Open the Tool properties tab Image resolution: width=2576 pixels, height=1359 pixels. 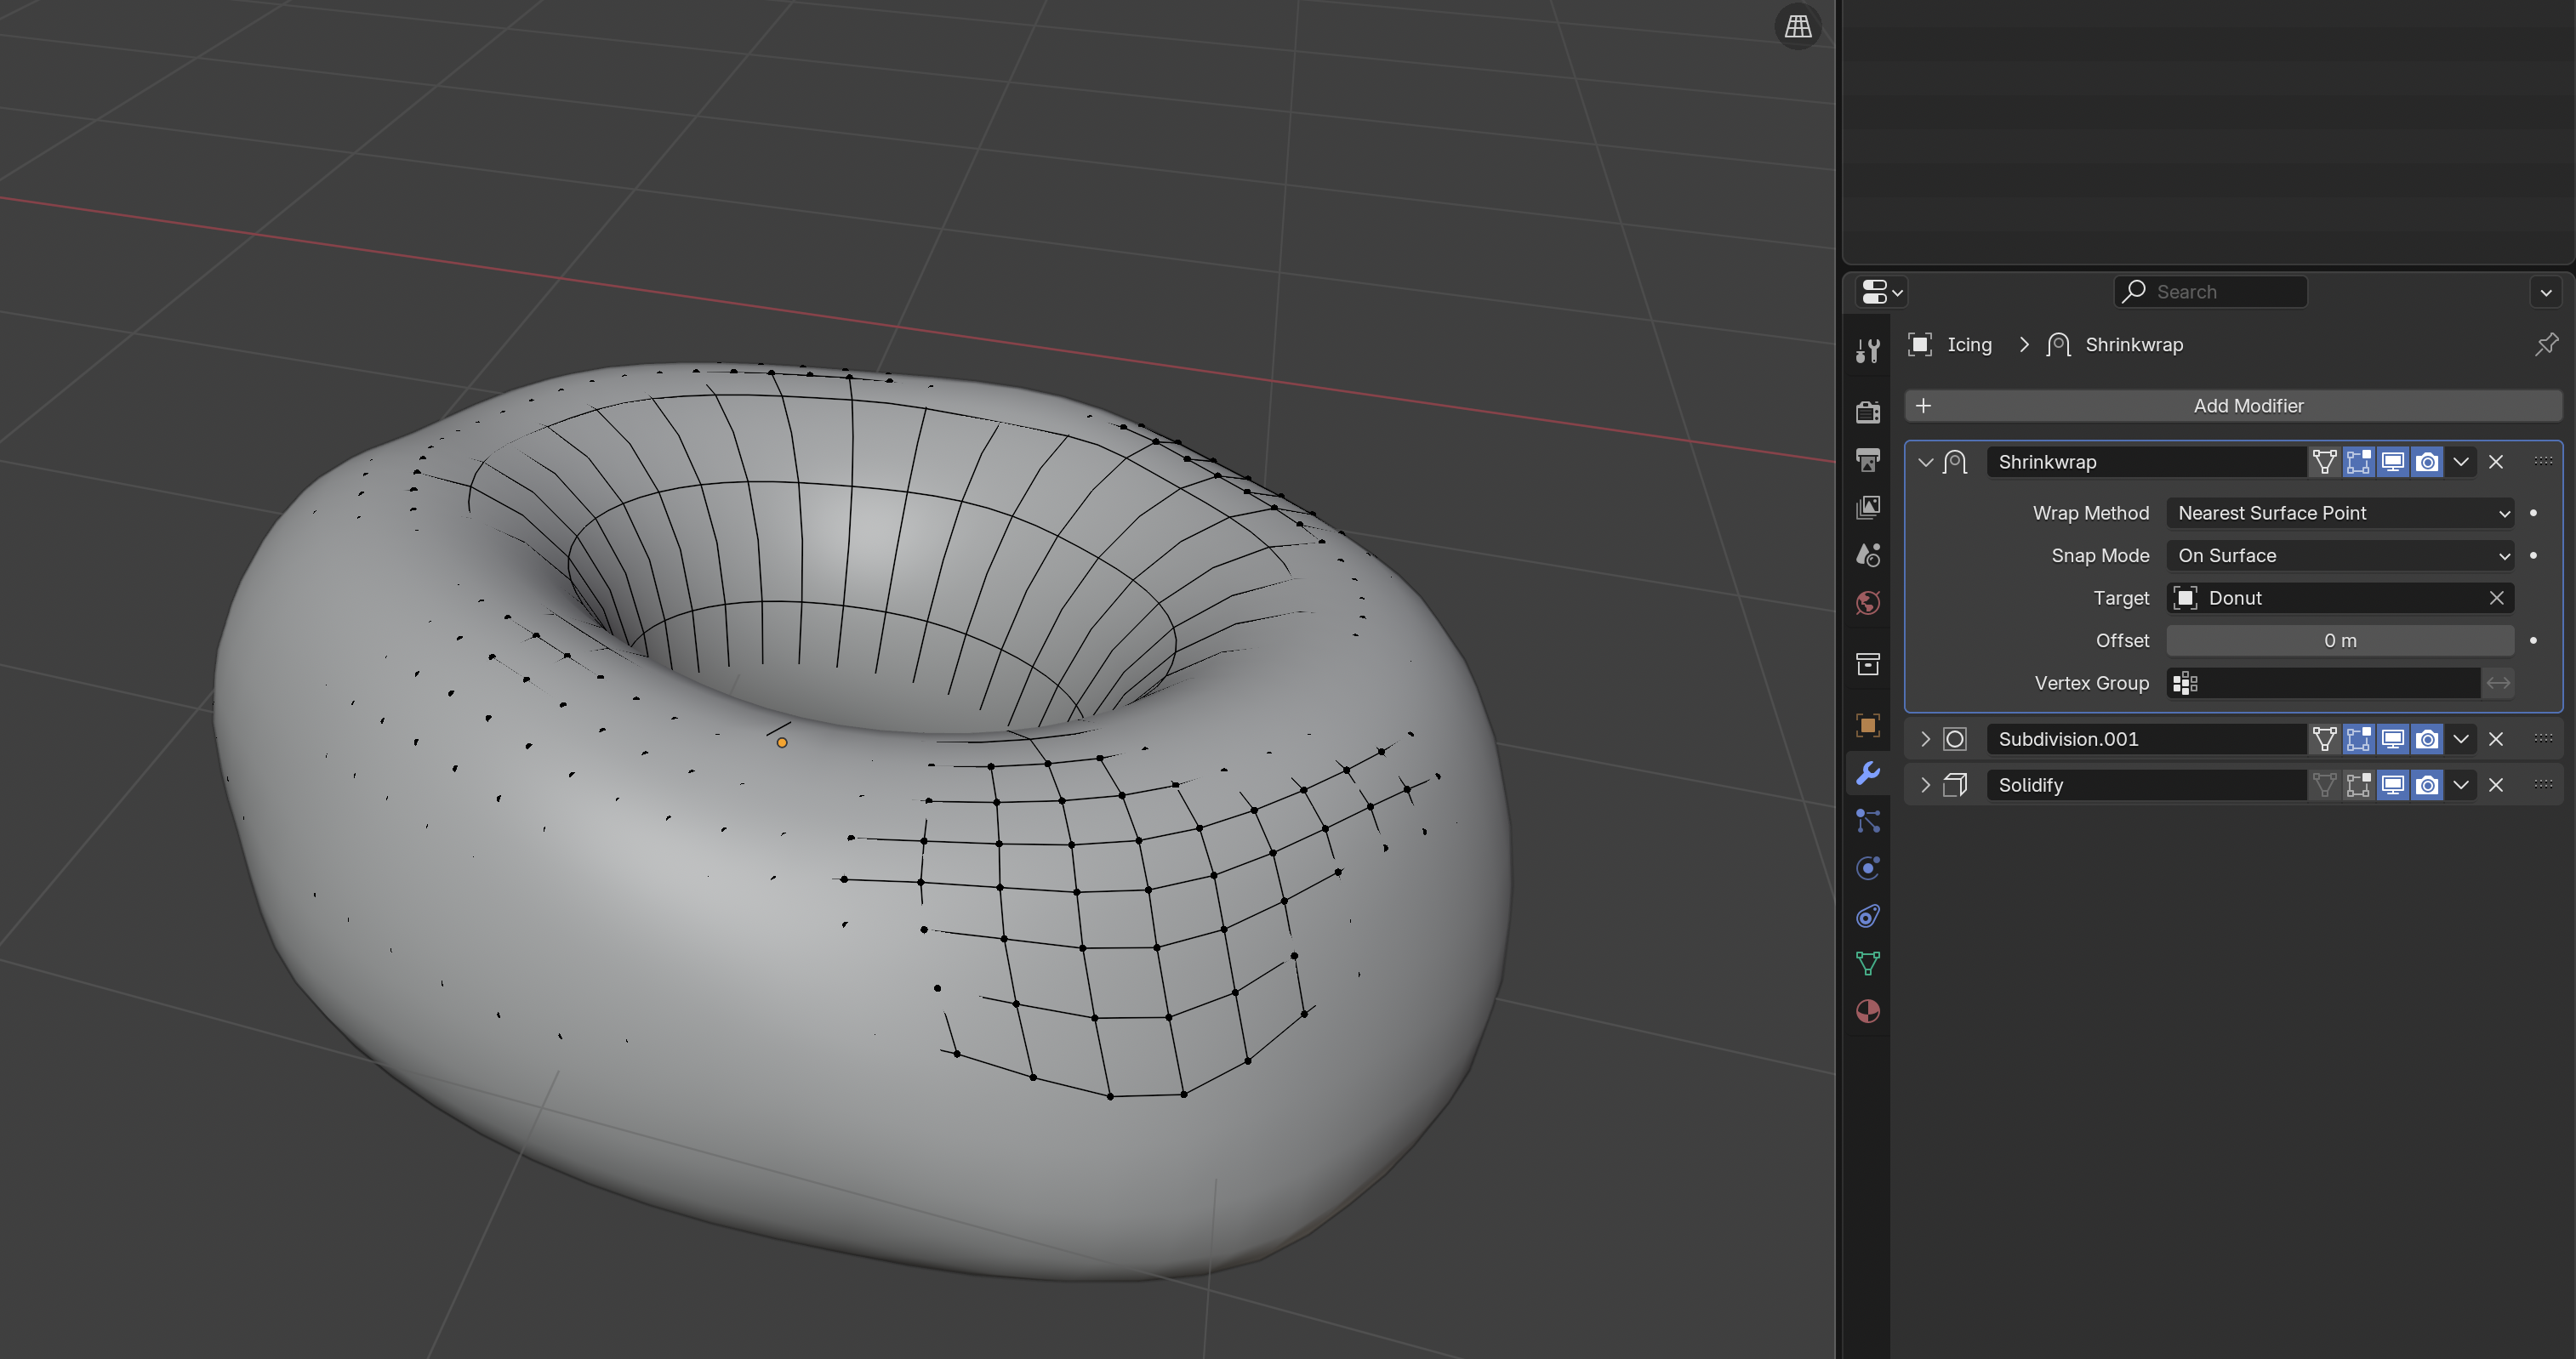1867,350
